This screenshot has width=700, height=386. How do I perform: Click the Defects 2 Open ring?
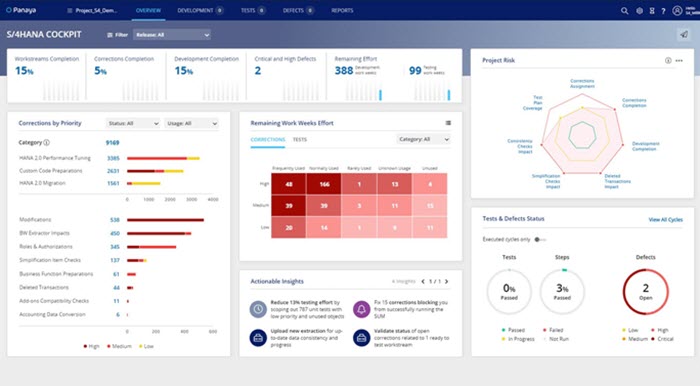point(646,291)
